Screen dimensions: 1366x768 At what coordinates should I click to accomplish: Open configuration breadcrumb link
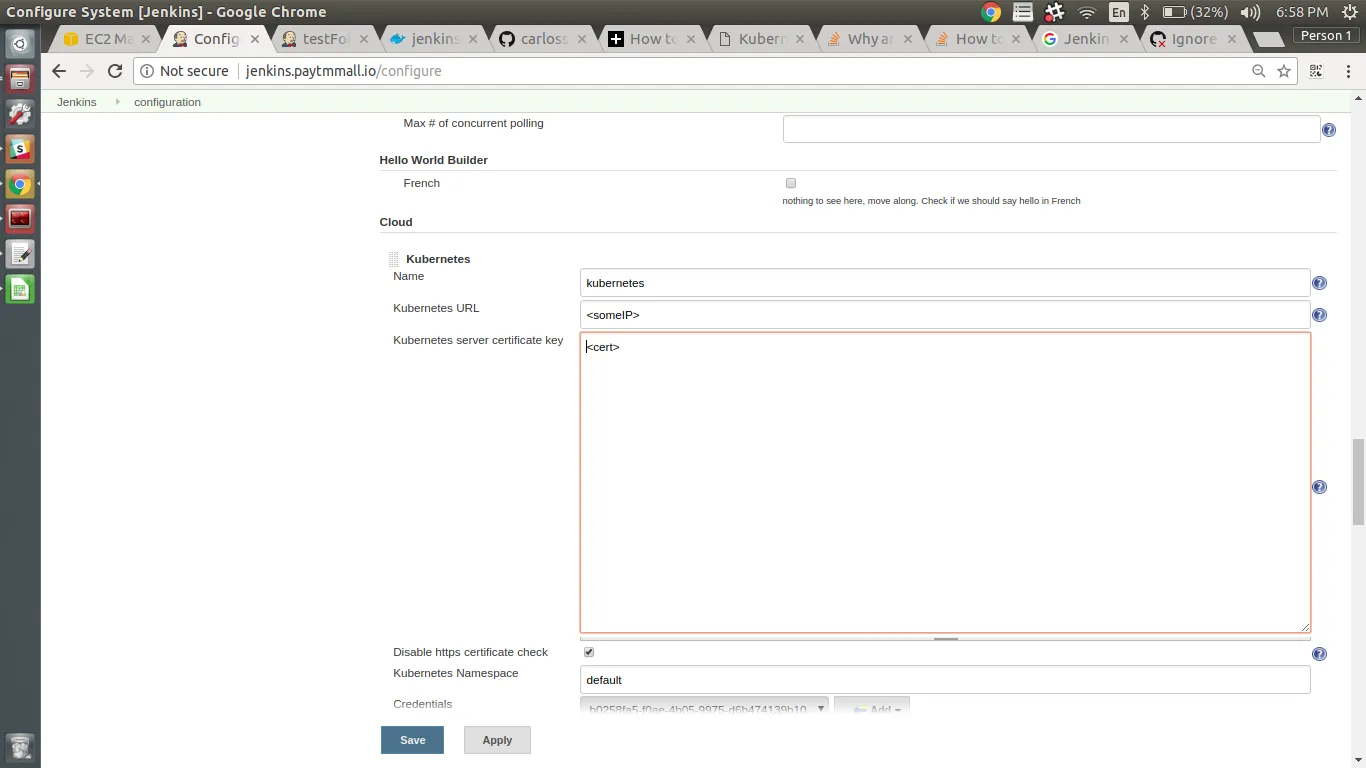[x=167, y=102]
